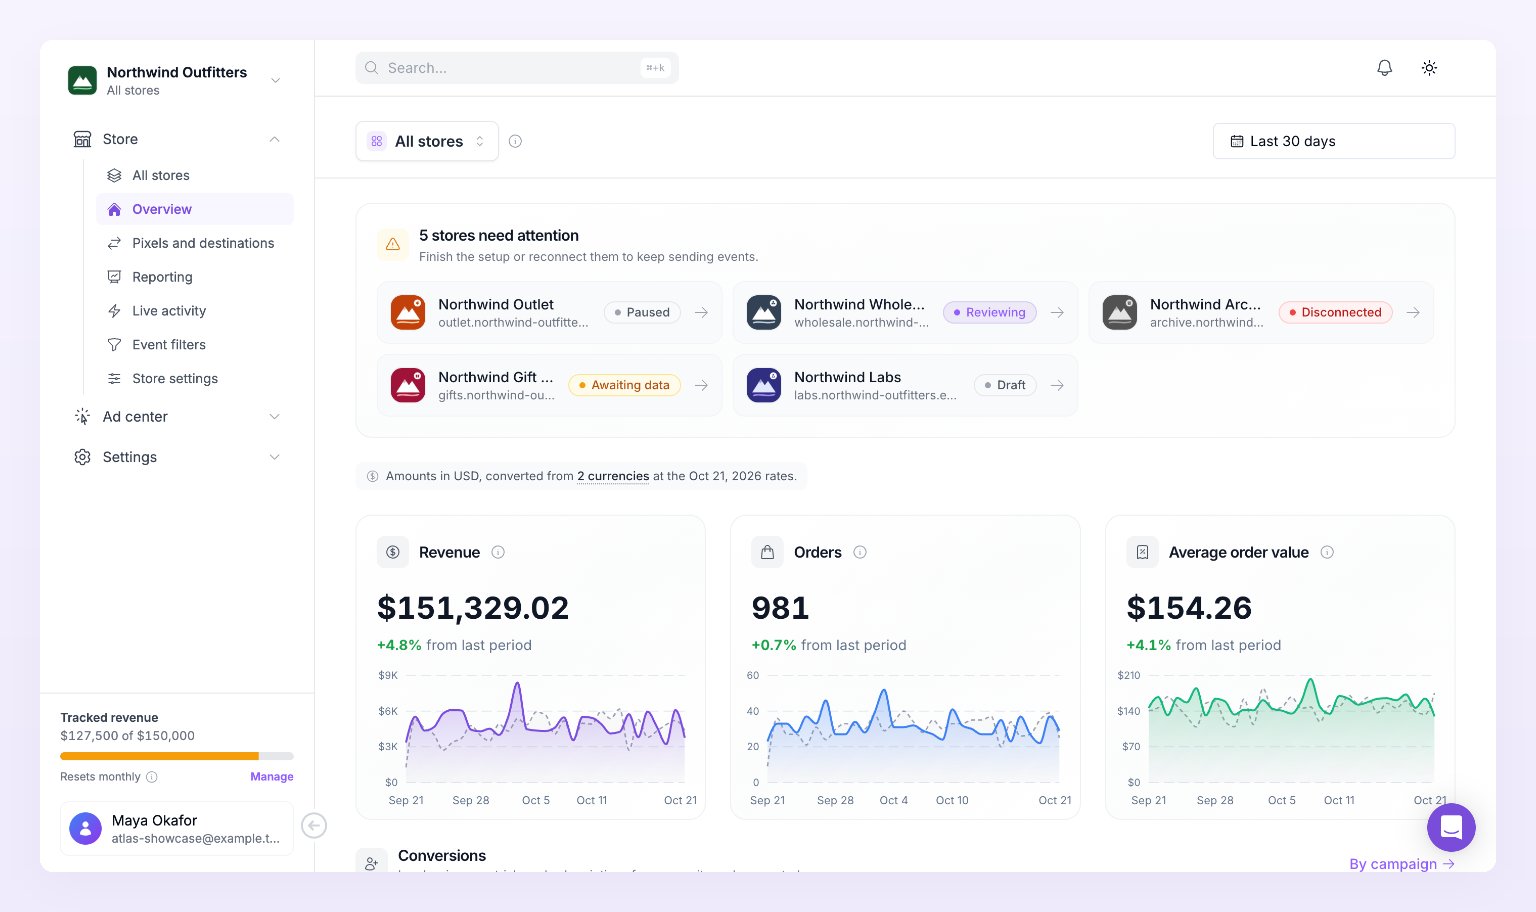Open Store settings page

point(195,378)
